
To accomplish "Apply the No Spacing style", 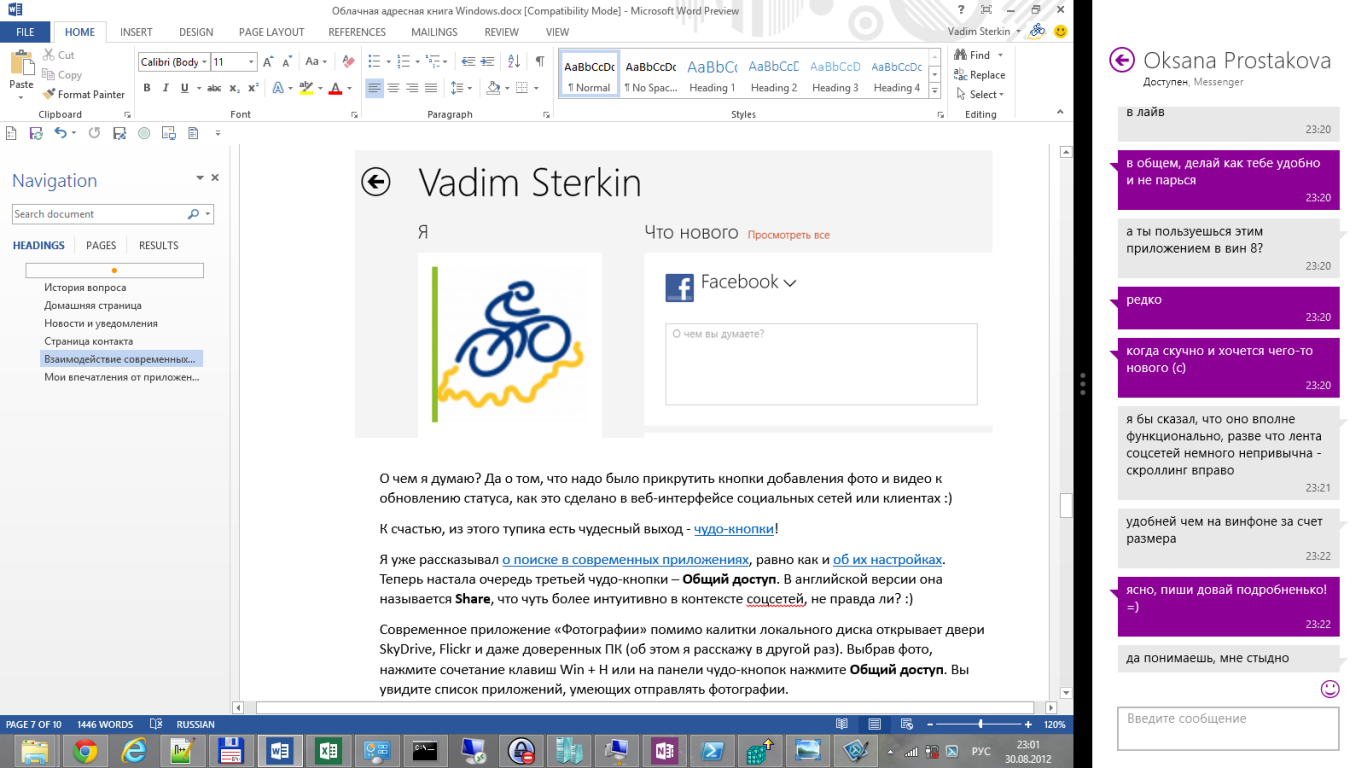I will coord(650,75).
